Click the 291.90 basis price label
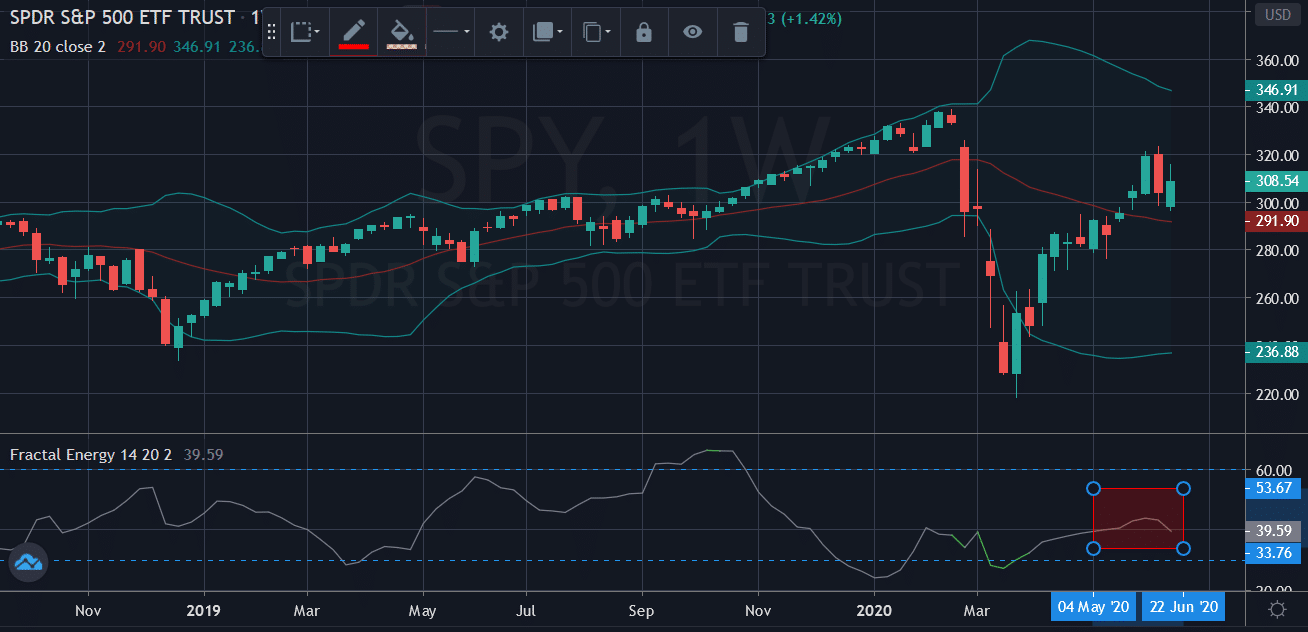1308x632 pixels. 1276,221
